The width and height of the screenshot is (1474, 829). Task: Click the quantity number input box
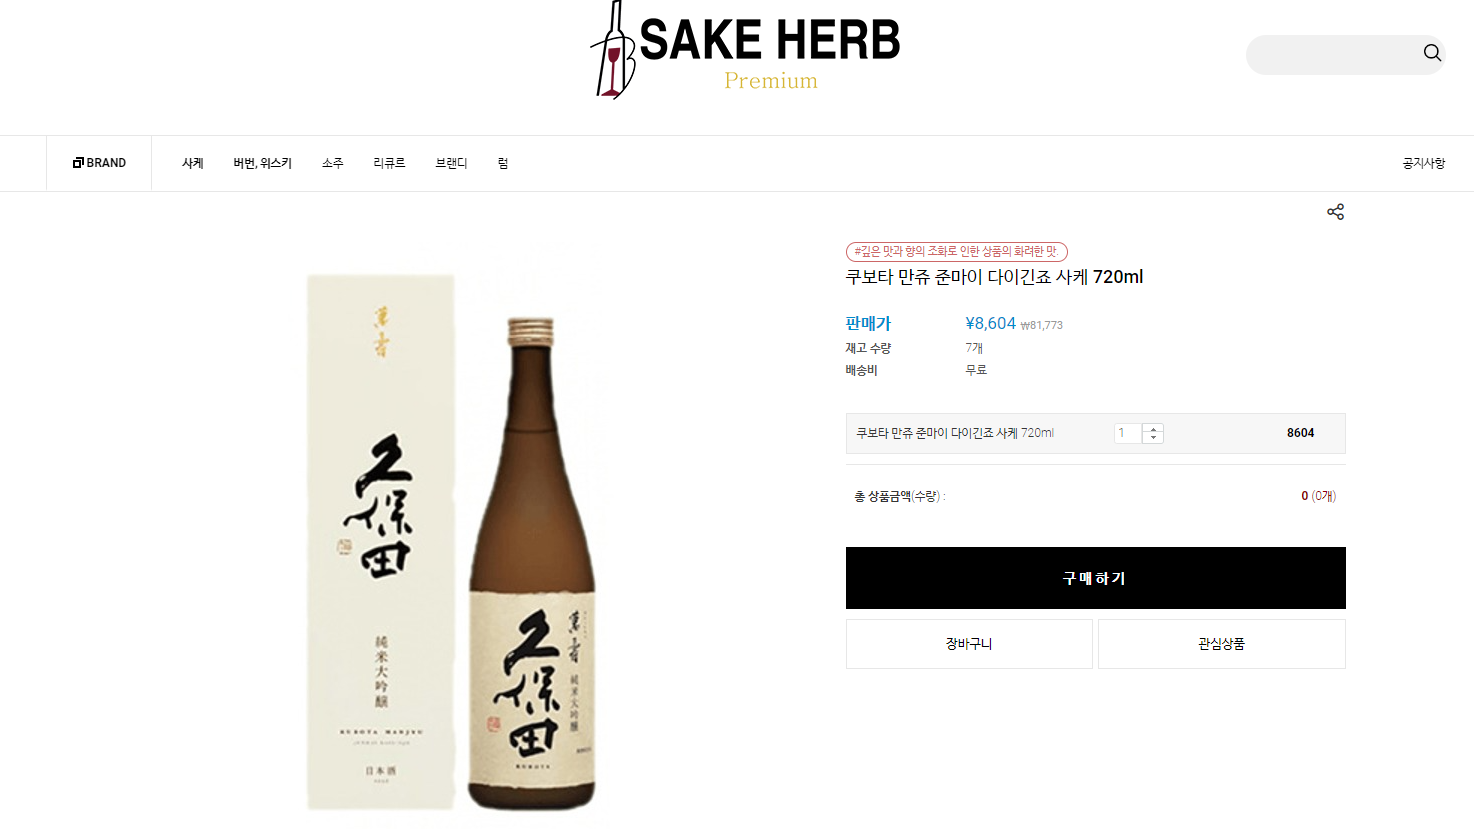click(1128, 433)
